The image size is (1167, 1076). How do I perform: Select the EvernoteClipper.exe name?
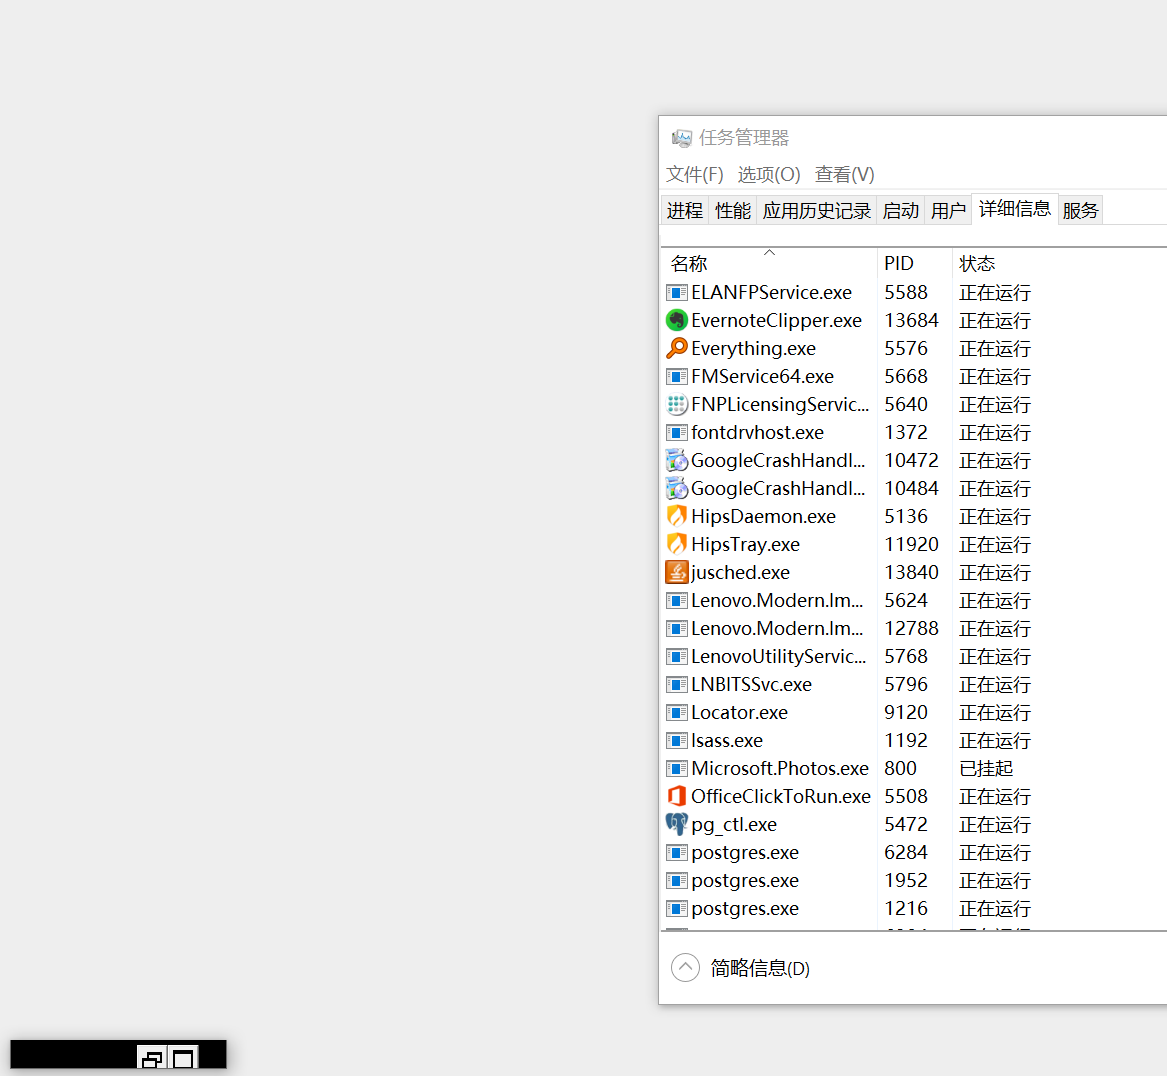776,321
